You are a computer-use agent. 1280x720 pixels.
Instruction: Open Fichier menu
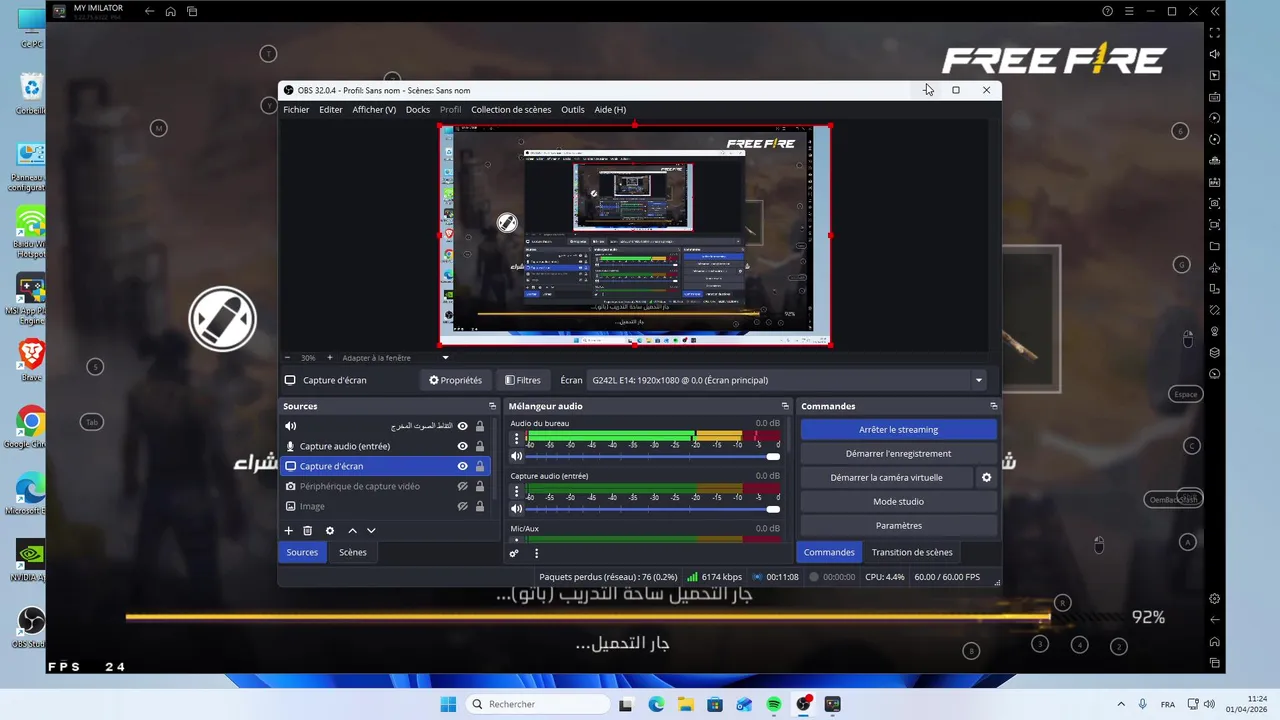(296, 109)
